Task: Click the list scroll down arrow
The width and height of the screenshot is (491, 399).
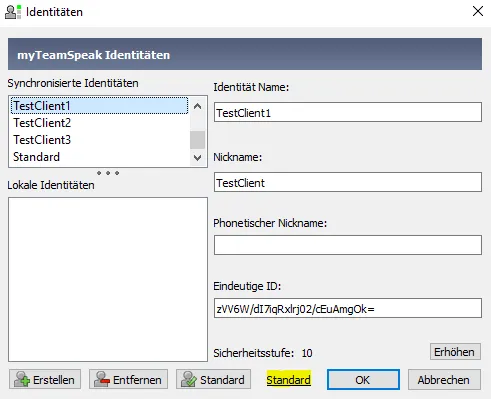Action: coord(197,158)
